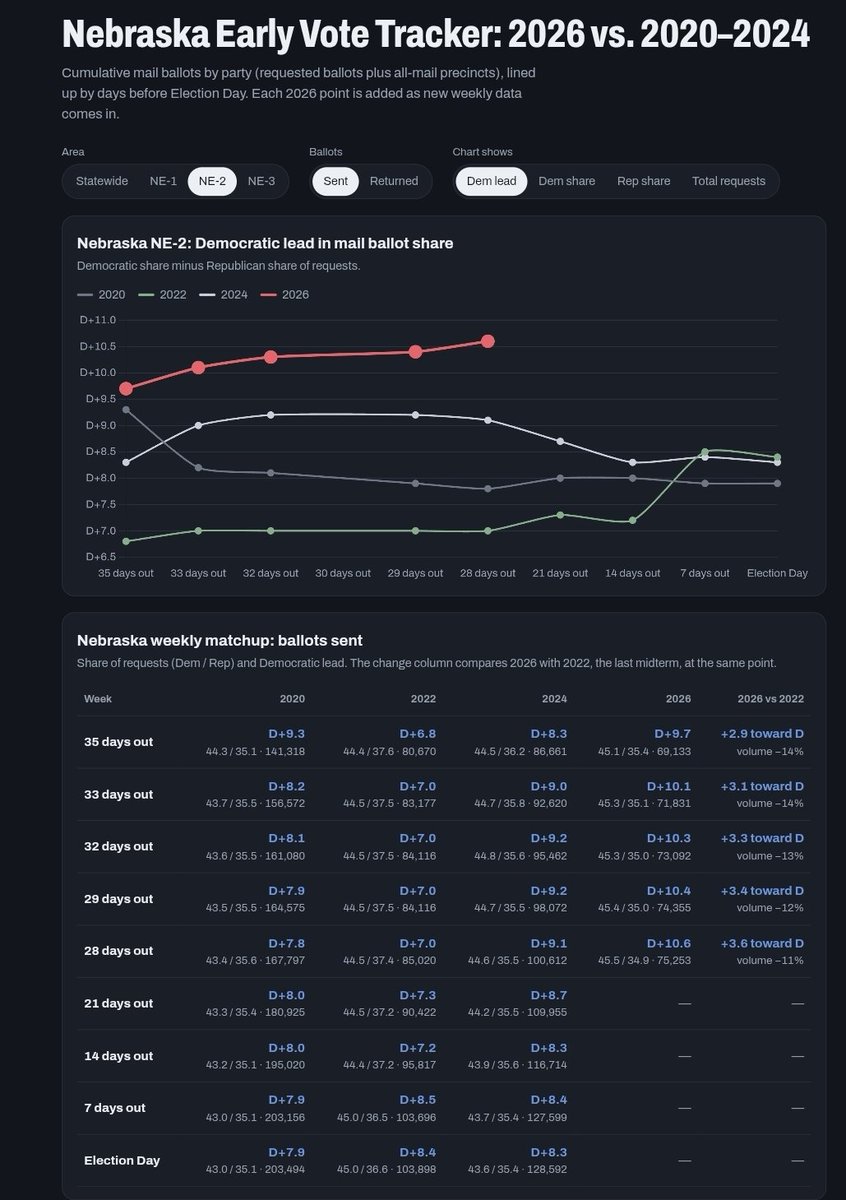Select the '33 days out' table row label
Viewport: 846px width, 1200px height.
118,794
